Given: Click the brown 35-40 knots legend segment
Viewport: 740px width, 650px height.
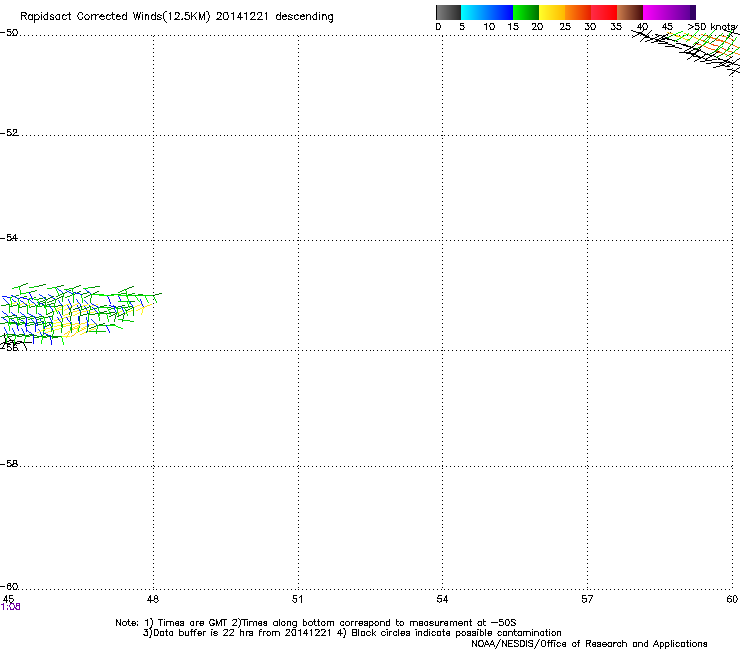Looking at the screenshot, I should point(630,12).
